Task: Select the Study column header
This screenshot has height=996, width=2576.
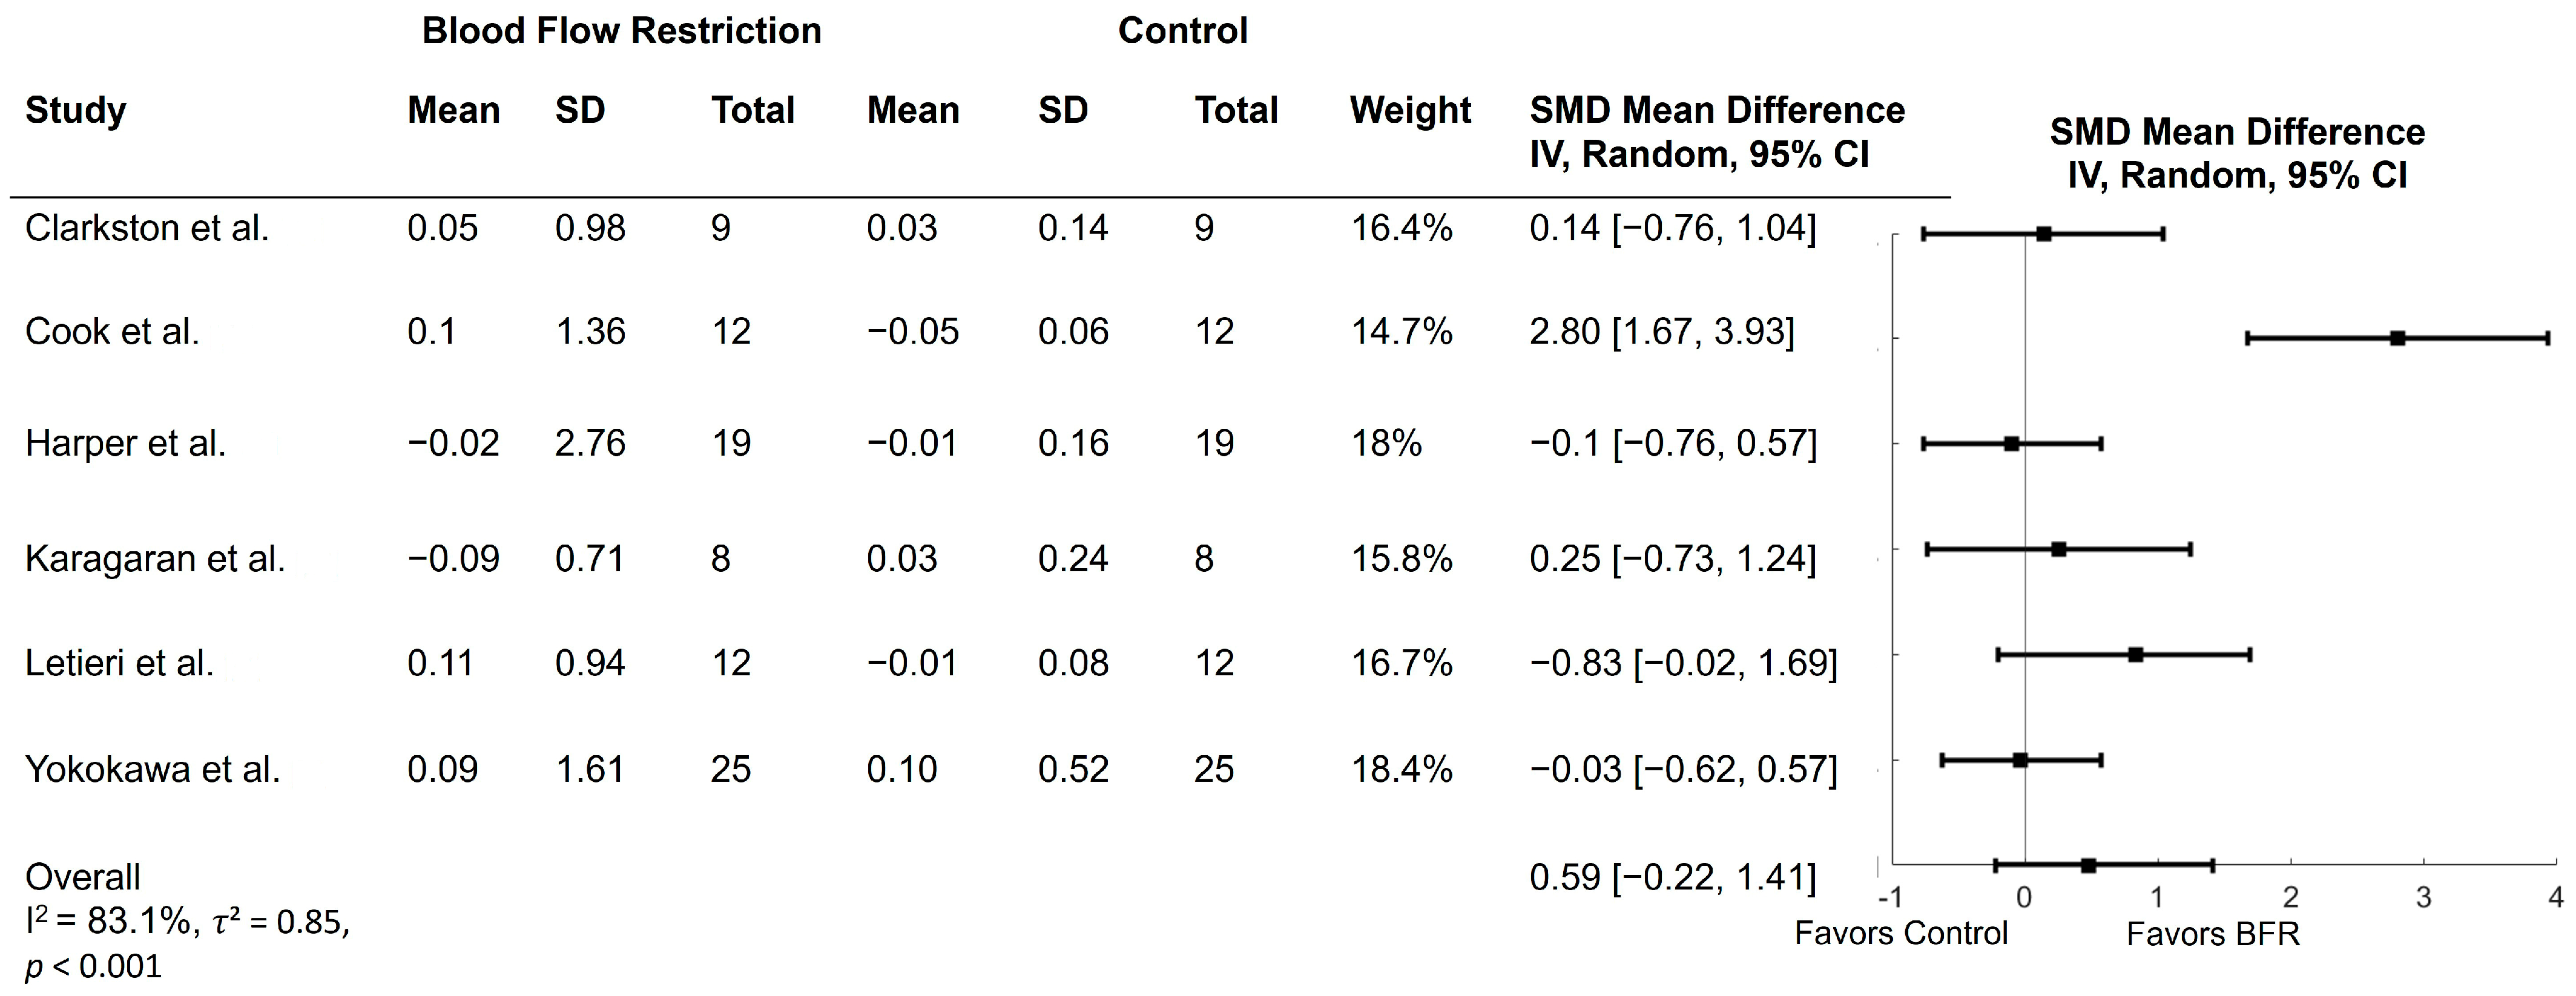Action: [x=76, y=110]
